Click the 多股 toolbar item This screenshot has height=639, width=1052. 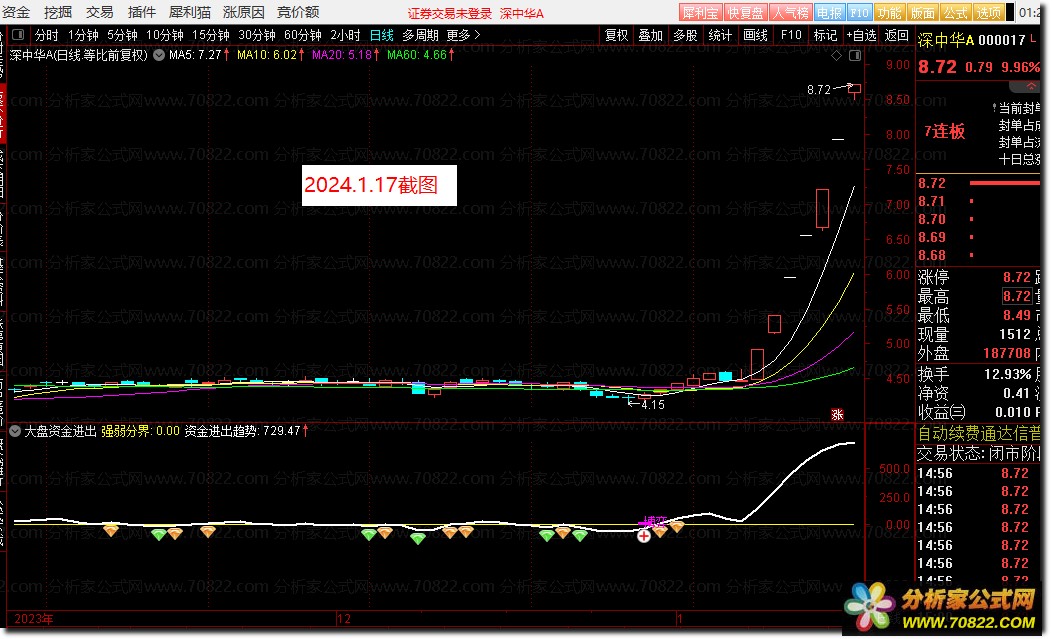coord(685,35)
